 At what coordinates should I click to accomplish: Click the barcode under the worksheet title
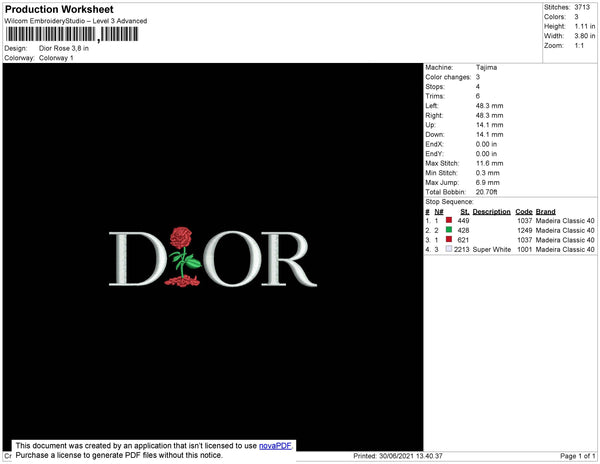(72, 34)
